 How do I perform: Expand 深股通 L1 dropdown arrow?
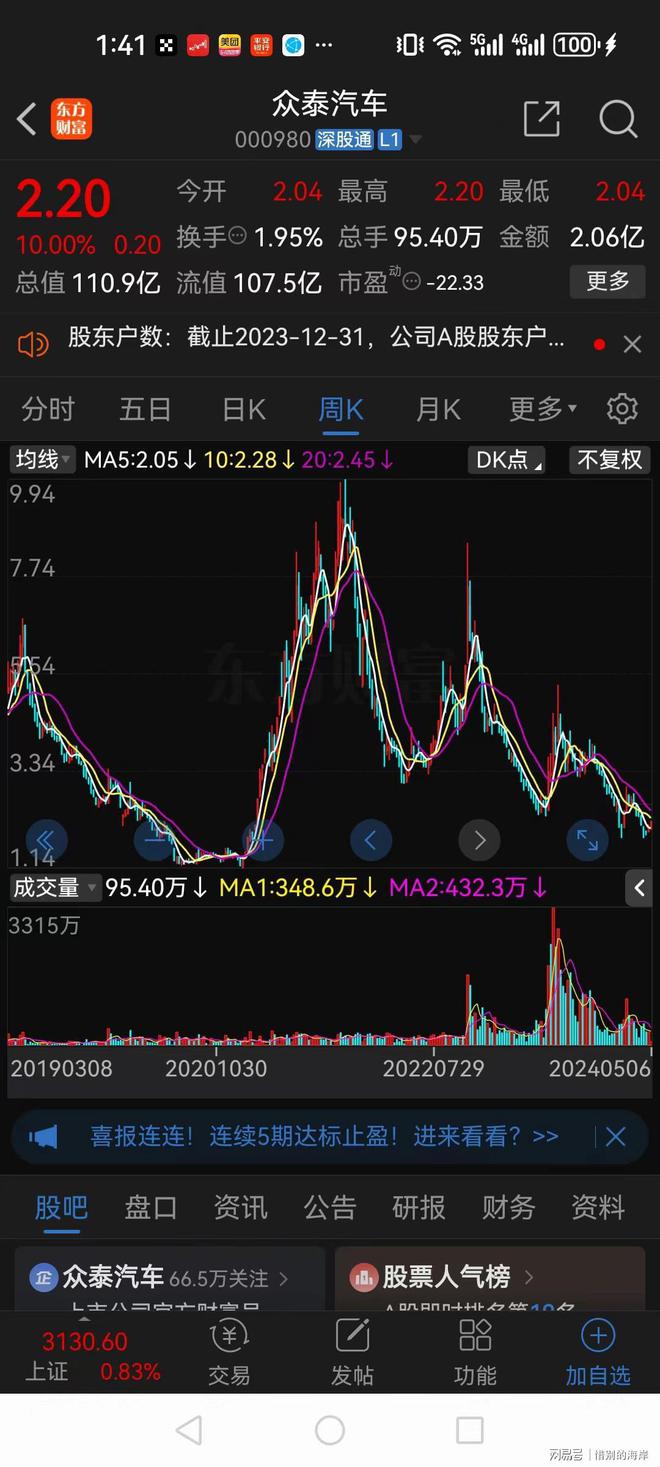point(416,141)
